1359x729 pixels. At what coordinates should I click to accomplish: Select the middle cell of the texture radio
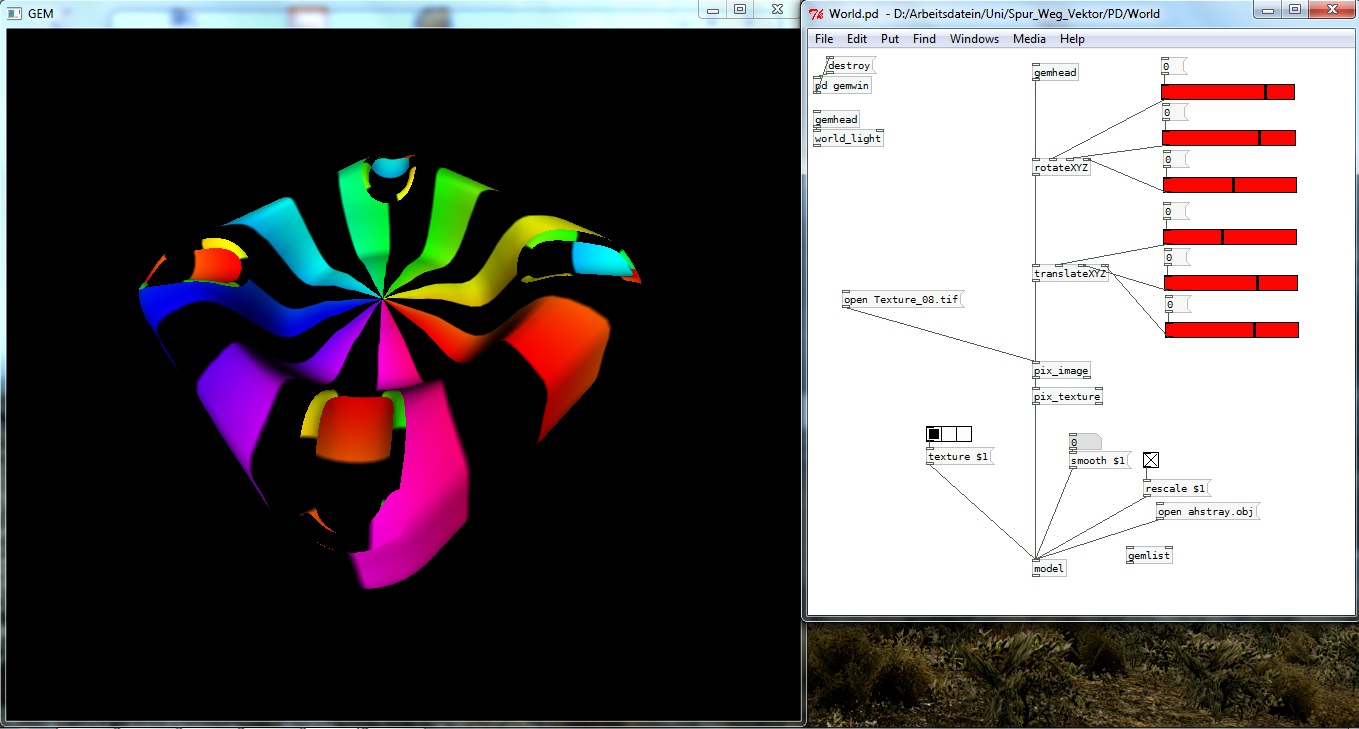[949, 434]
